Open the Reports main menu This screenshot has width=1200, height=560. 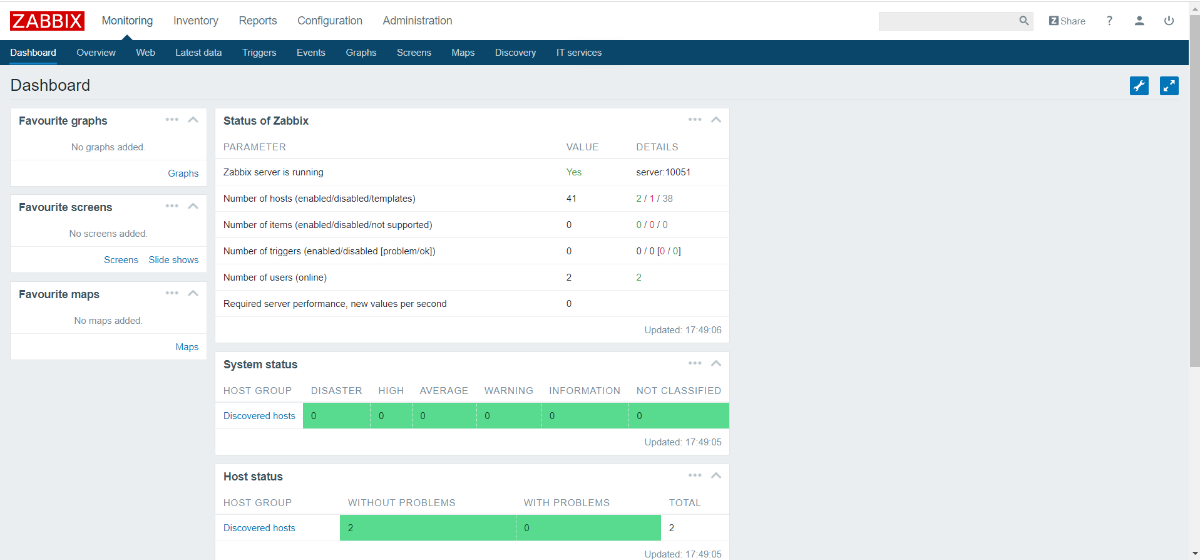point(258,21)
